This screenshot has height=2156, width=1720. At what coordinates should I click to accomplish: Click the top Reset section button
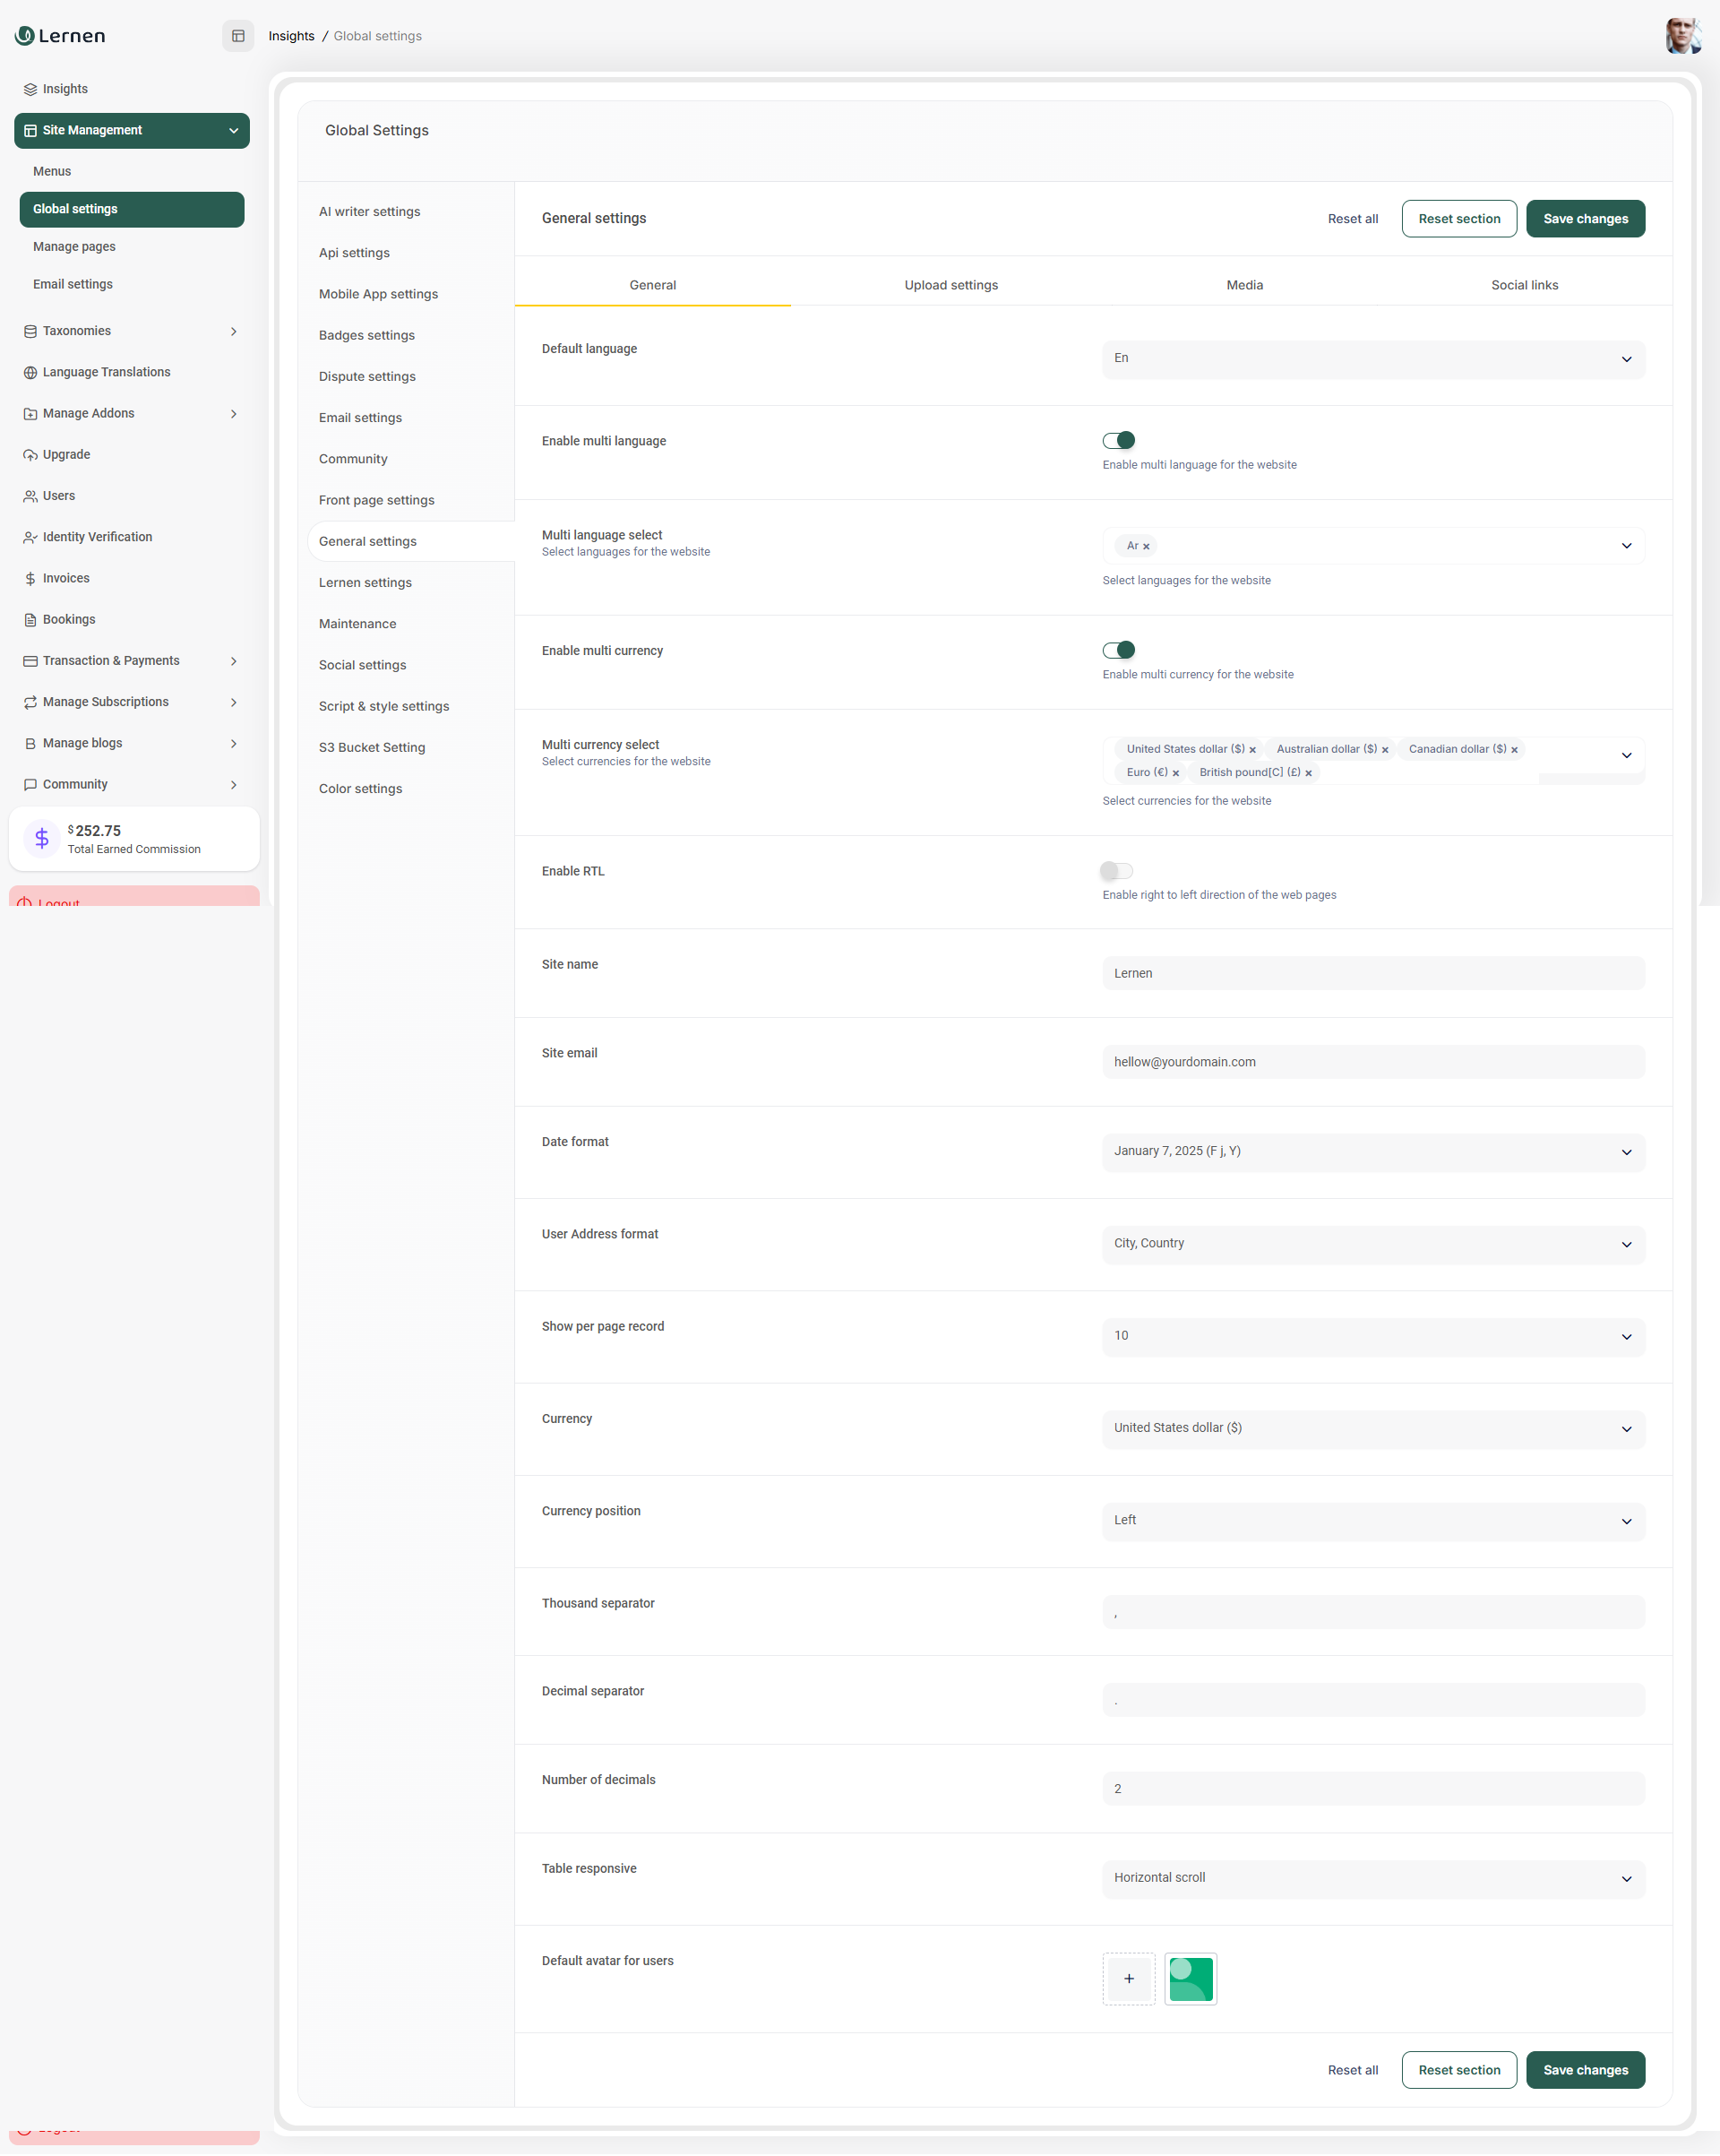pyautogui.click(x=1458, y=219)
